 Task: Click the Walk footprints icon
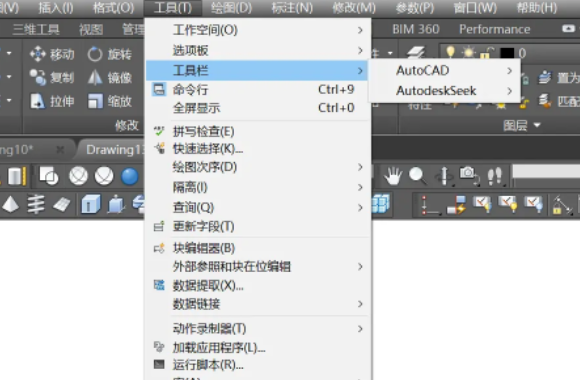click(x=495, y=176)
